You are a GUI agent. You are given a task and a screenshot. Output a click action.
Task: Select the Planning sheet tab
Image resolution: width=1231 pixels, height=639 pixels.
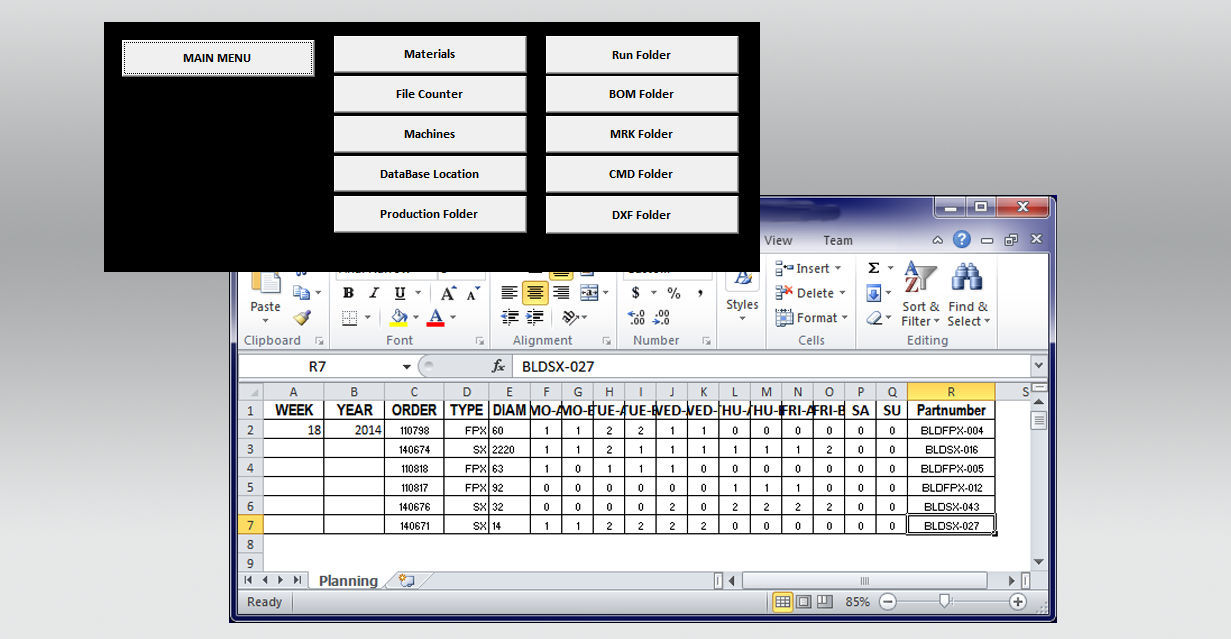347,580
